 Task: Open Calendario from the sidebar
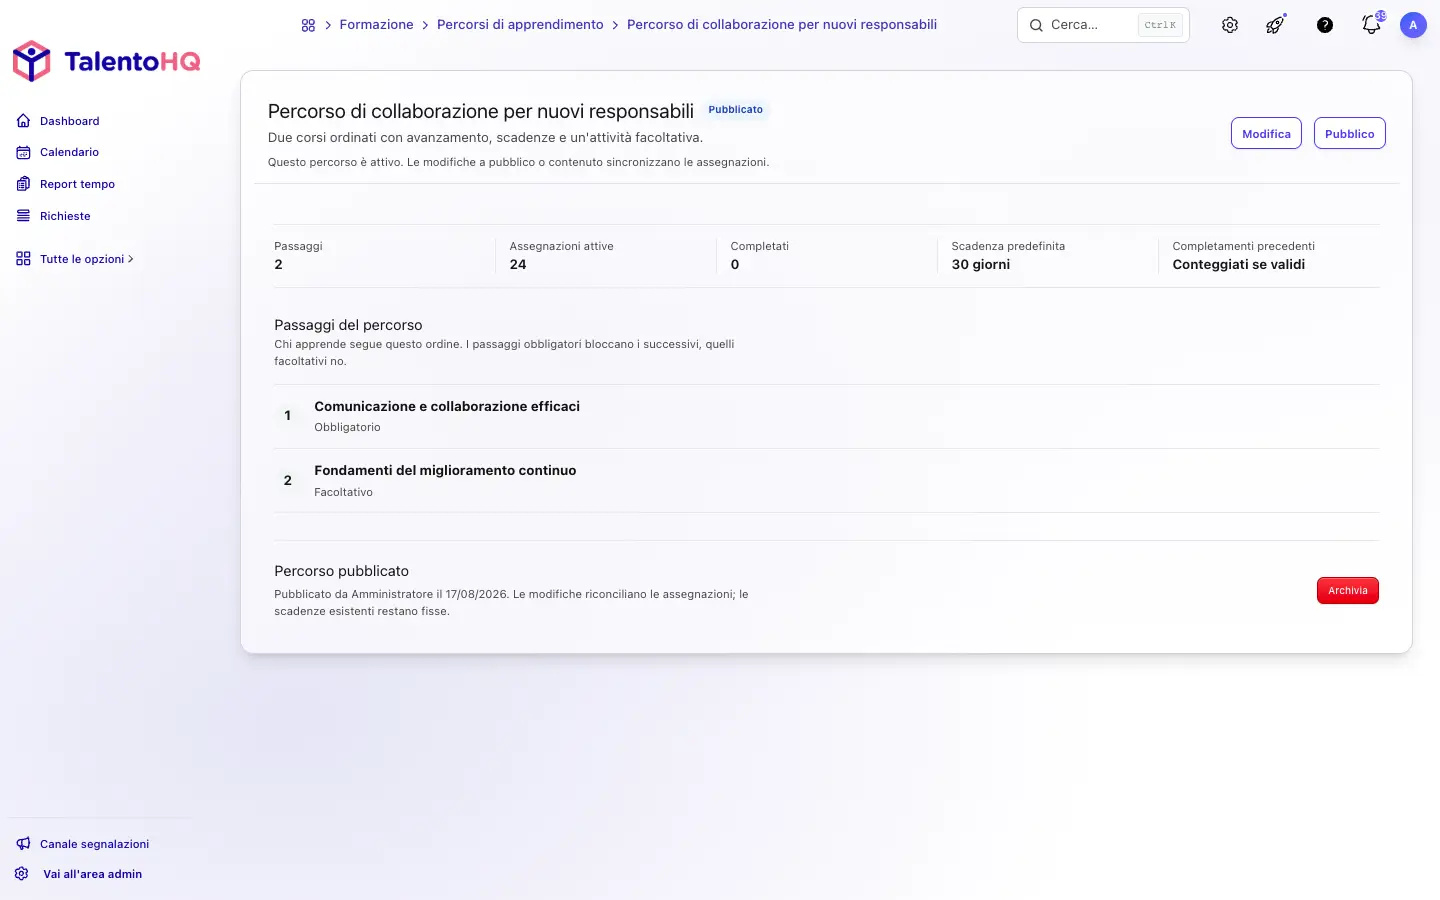click(x=70, y=152)
